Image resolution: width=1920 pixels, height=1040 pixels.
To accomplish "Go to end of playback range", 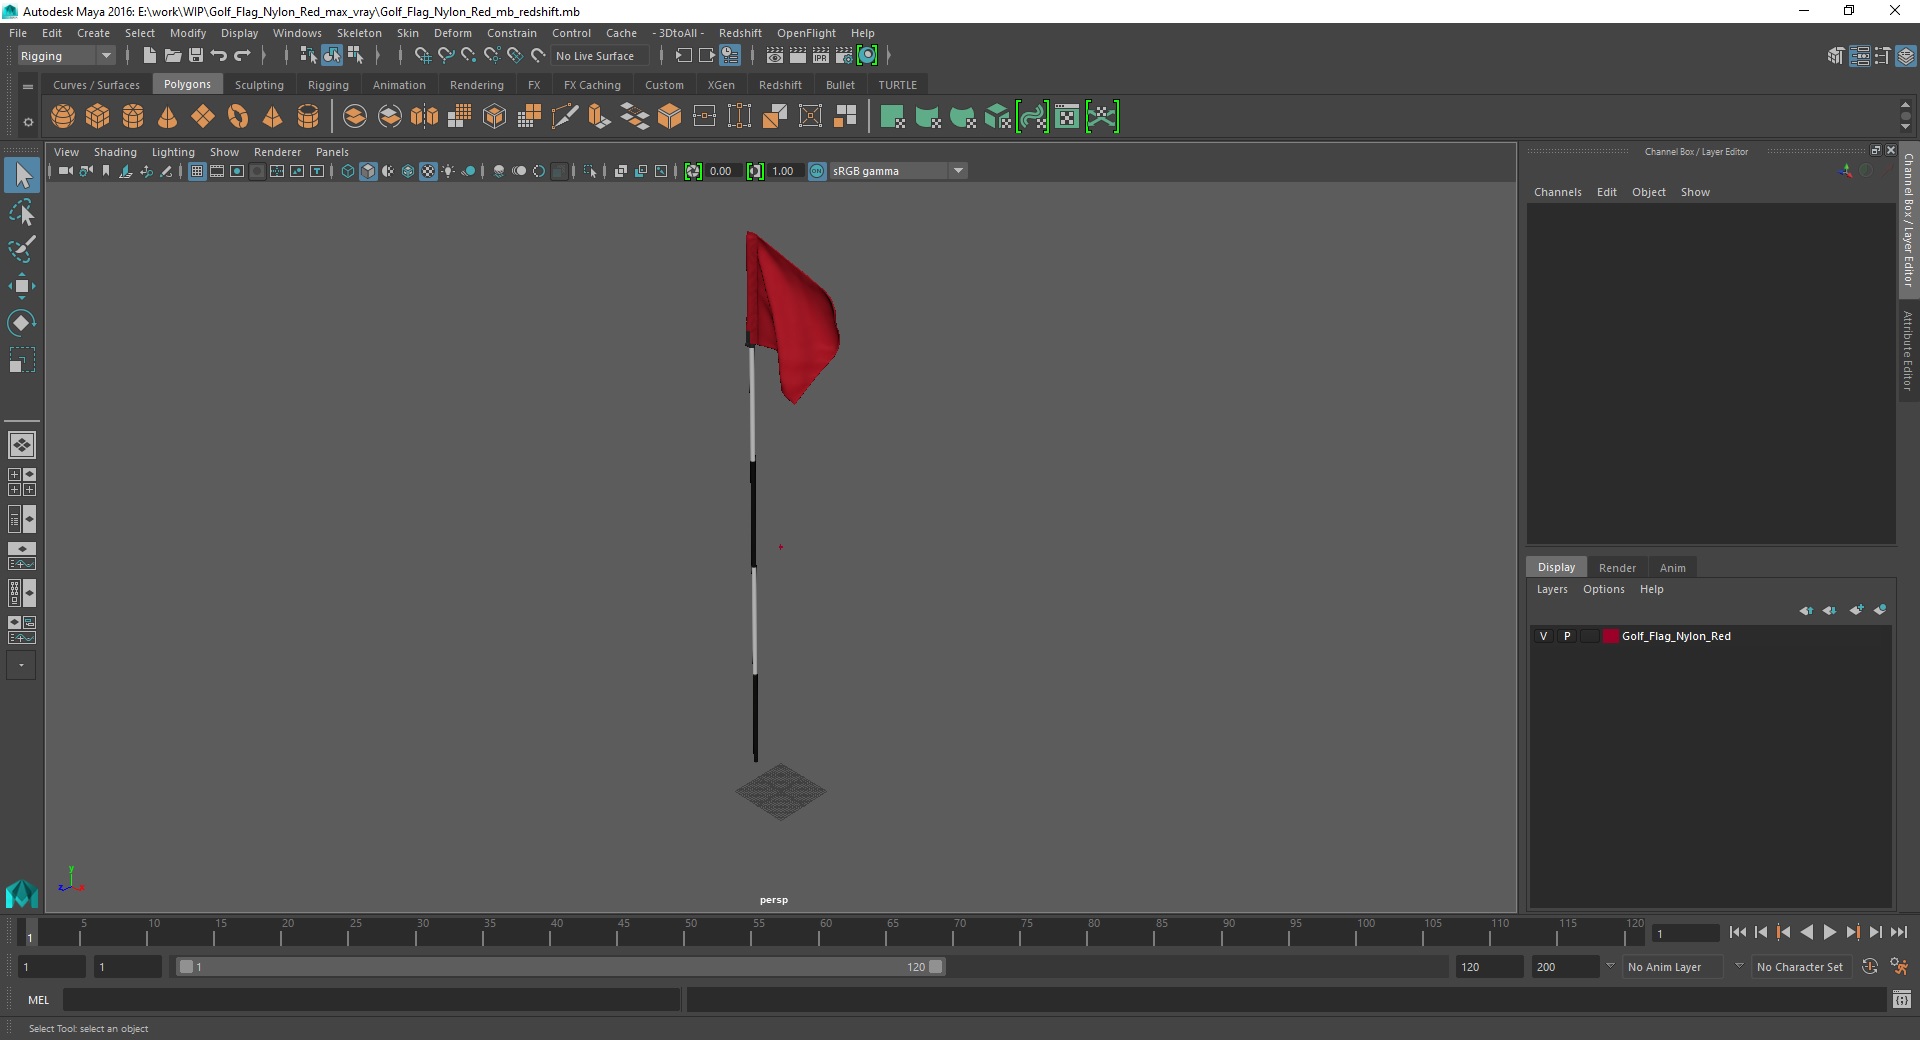I will (x=1898, y=932).
